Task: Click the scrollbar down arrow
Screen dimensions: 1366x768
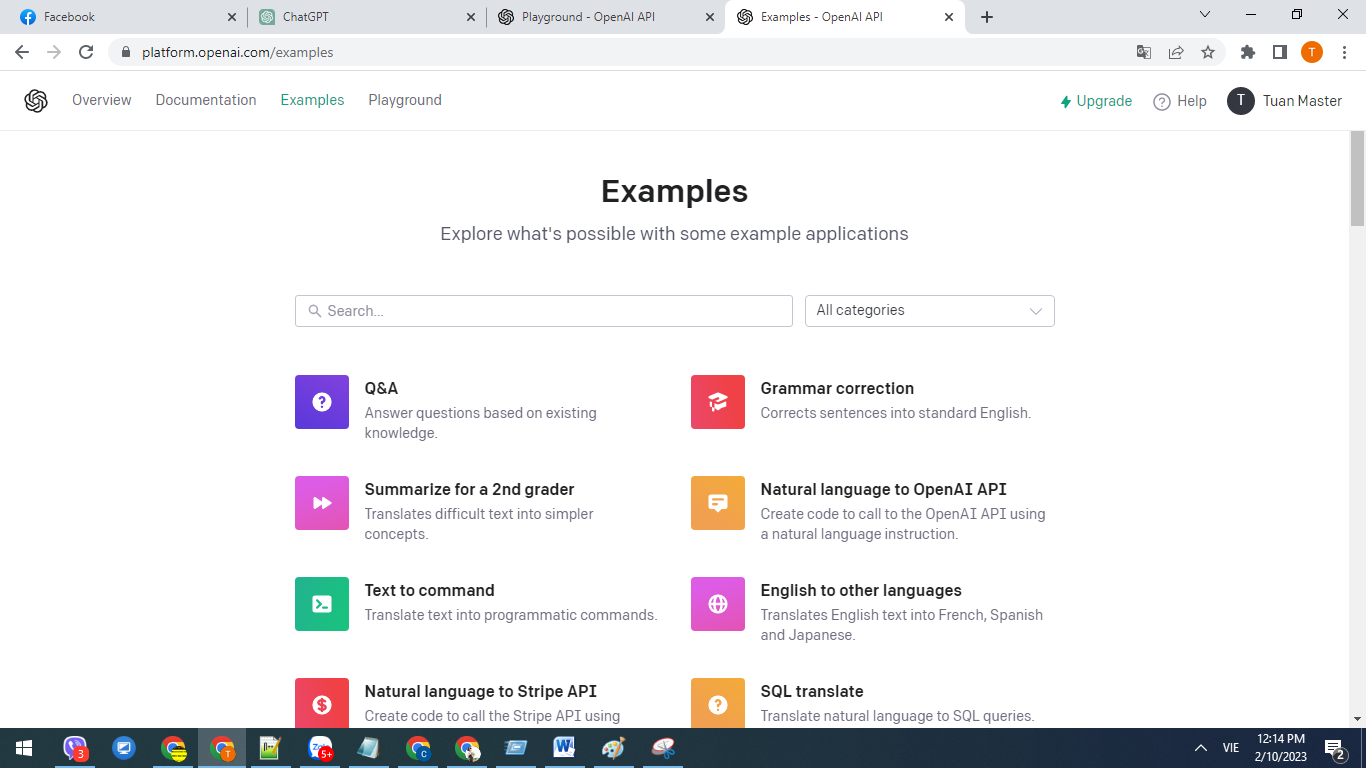Action: coord(1357,718)
